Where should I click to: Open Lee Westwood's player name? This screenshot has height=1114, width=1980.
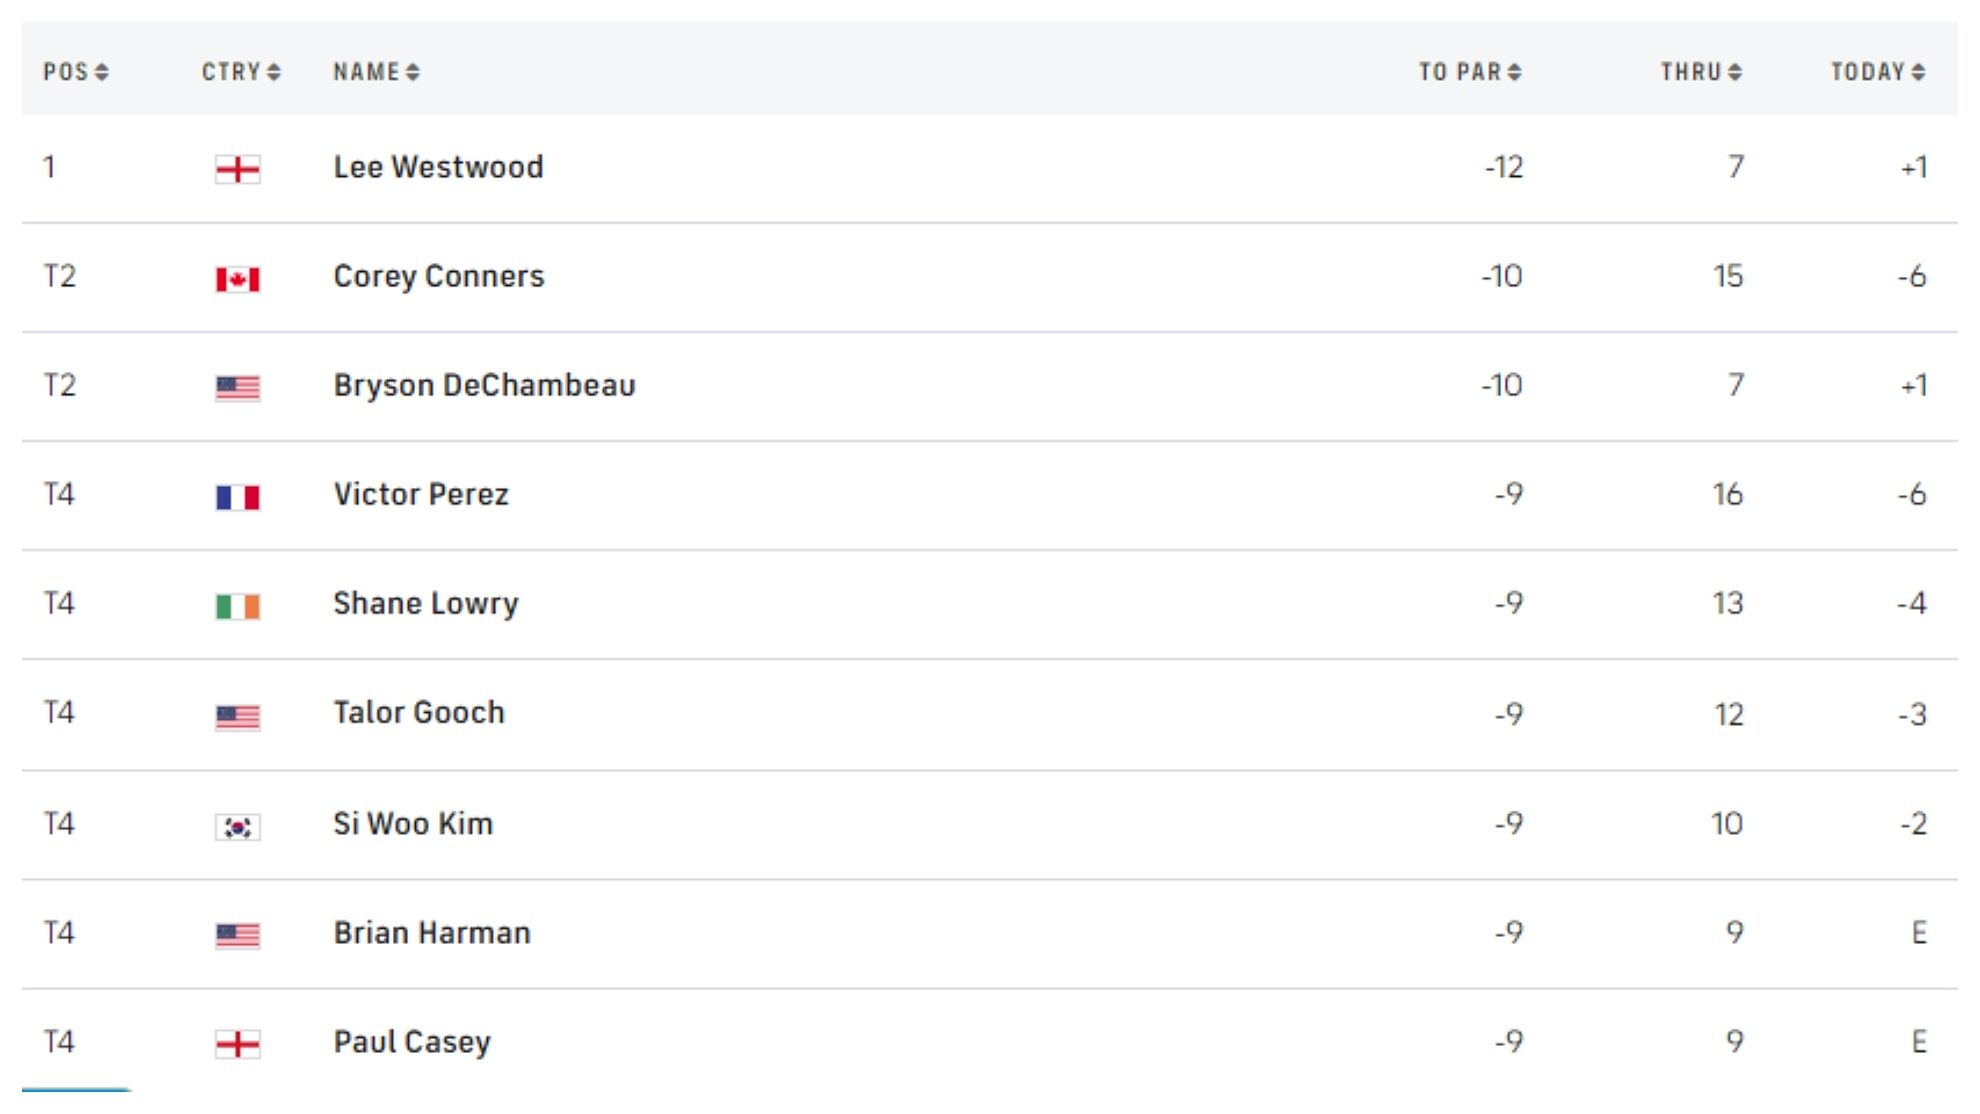point(438,167)
